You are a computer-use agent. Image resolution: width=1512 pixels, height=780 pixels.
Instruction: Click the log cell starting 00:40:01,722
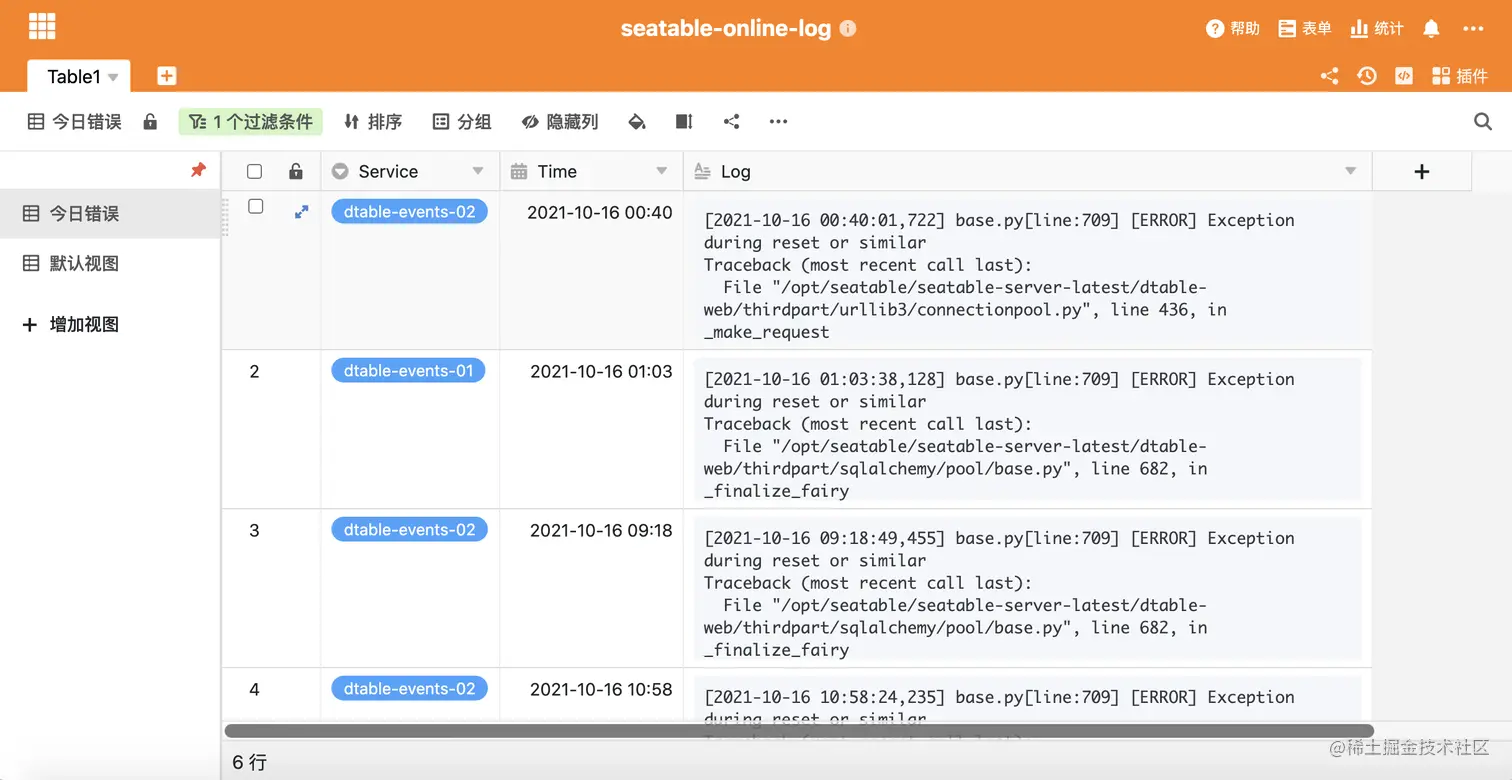point(1027,271)
